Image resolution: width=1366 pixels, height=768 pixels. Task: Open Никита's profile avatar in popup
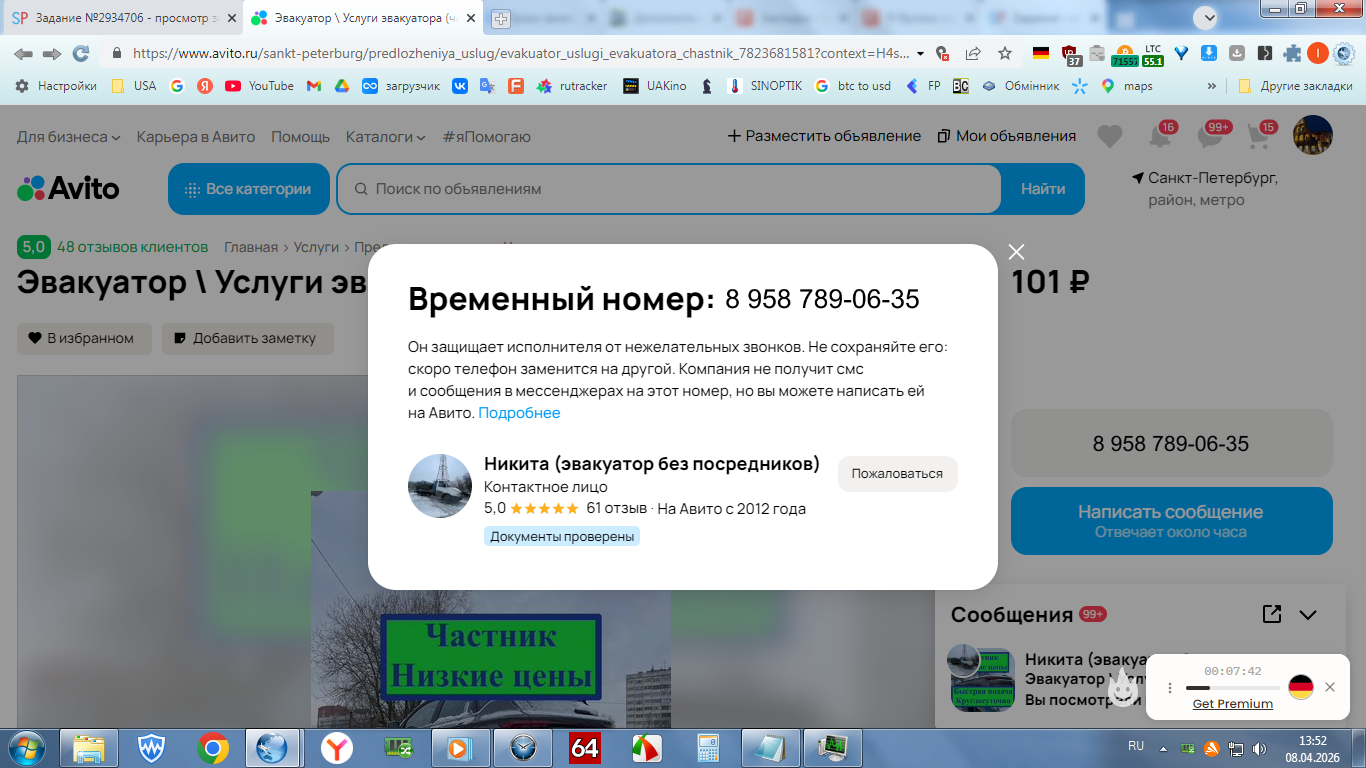click(440, 486)
